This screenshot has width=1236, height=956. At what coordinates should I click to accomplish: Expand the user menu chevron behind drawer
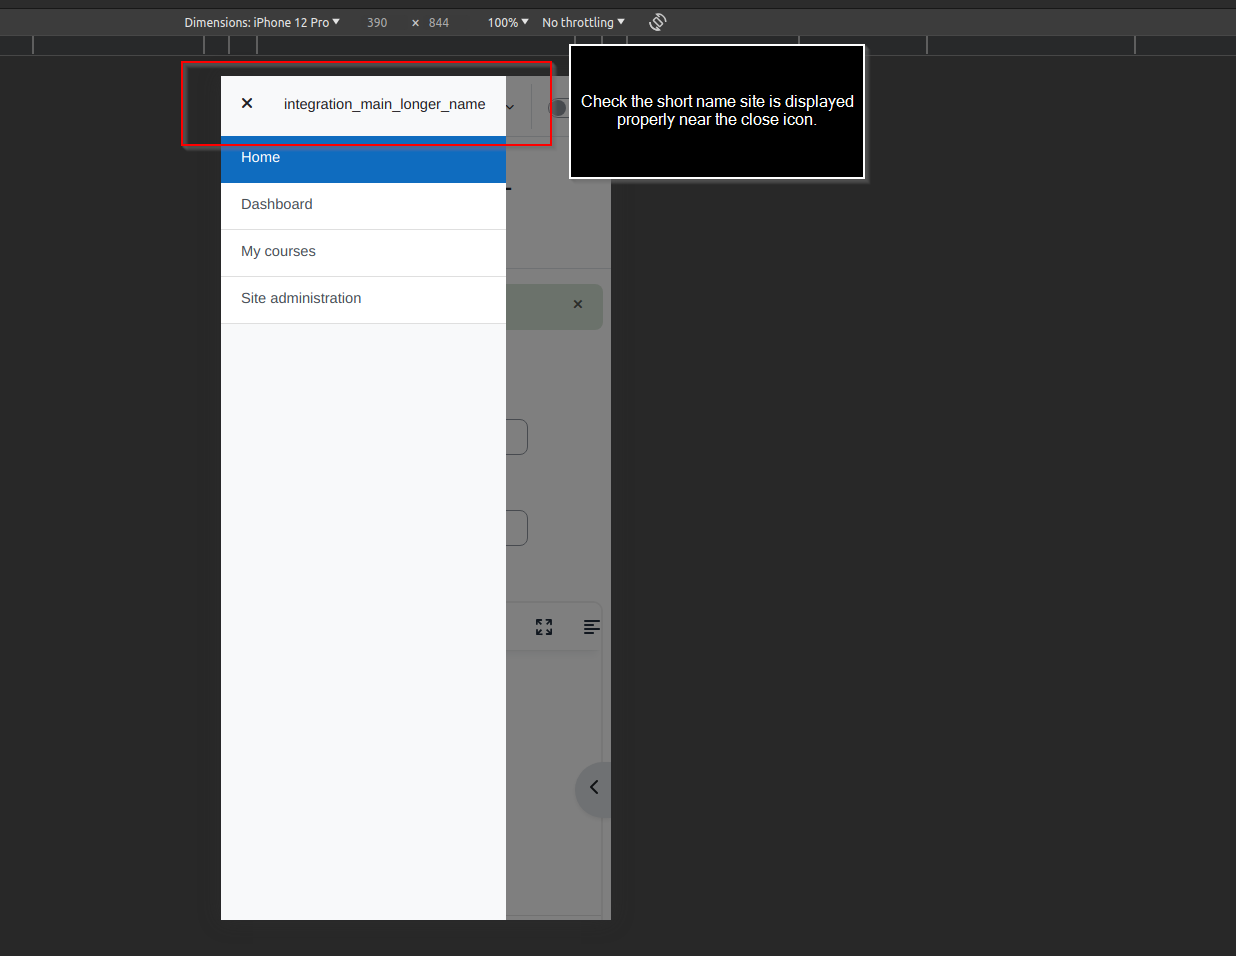pyautogui.click(x=510, y=107)
